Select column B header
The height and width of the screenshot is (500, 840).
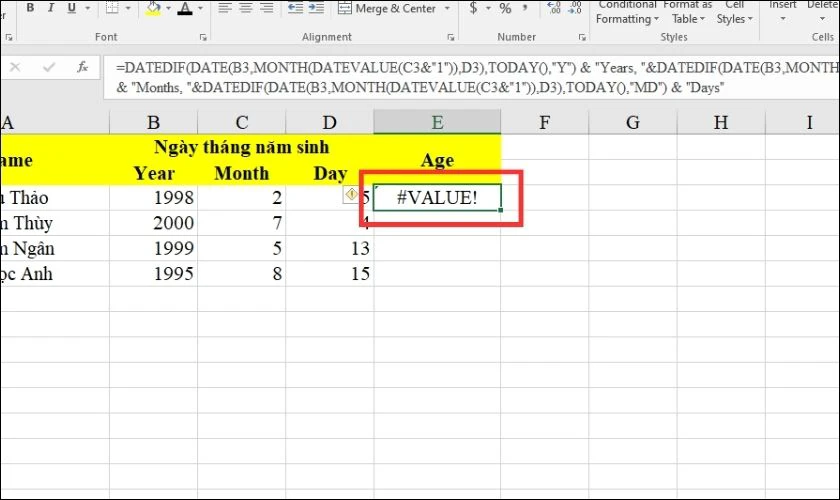tap(153, 122)
